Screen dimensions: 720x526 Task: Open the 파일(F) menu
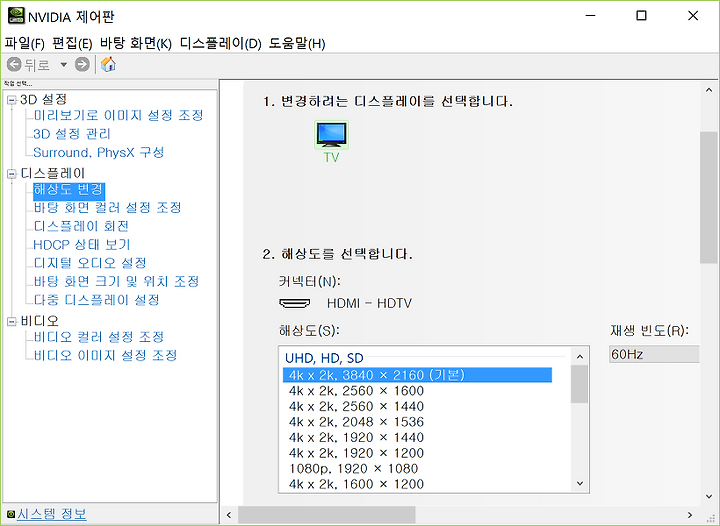24,44
